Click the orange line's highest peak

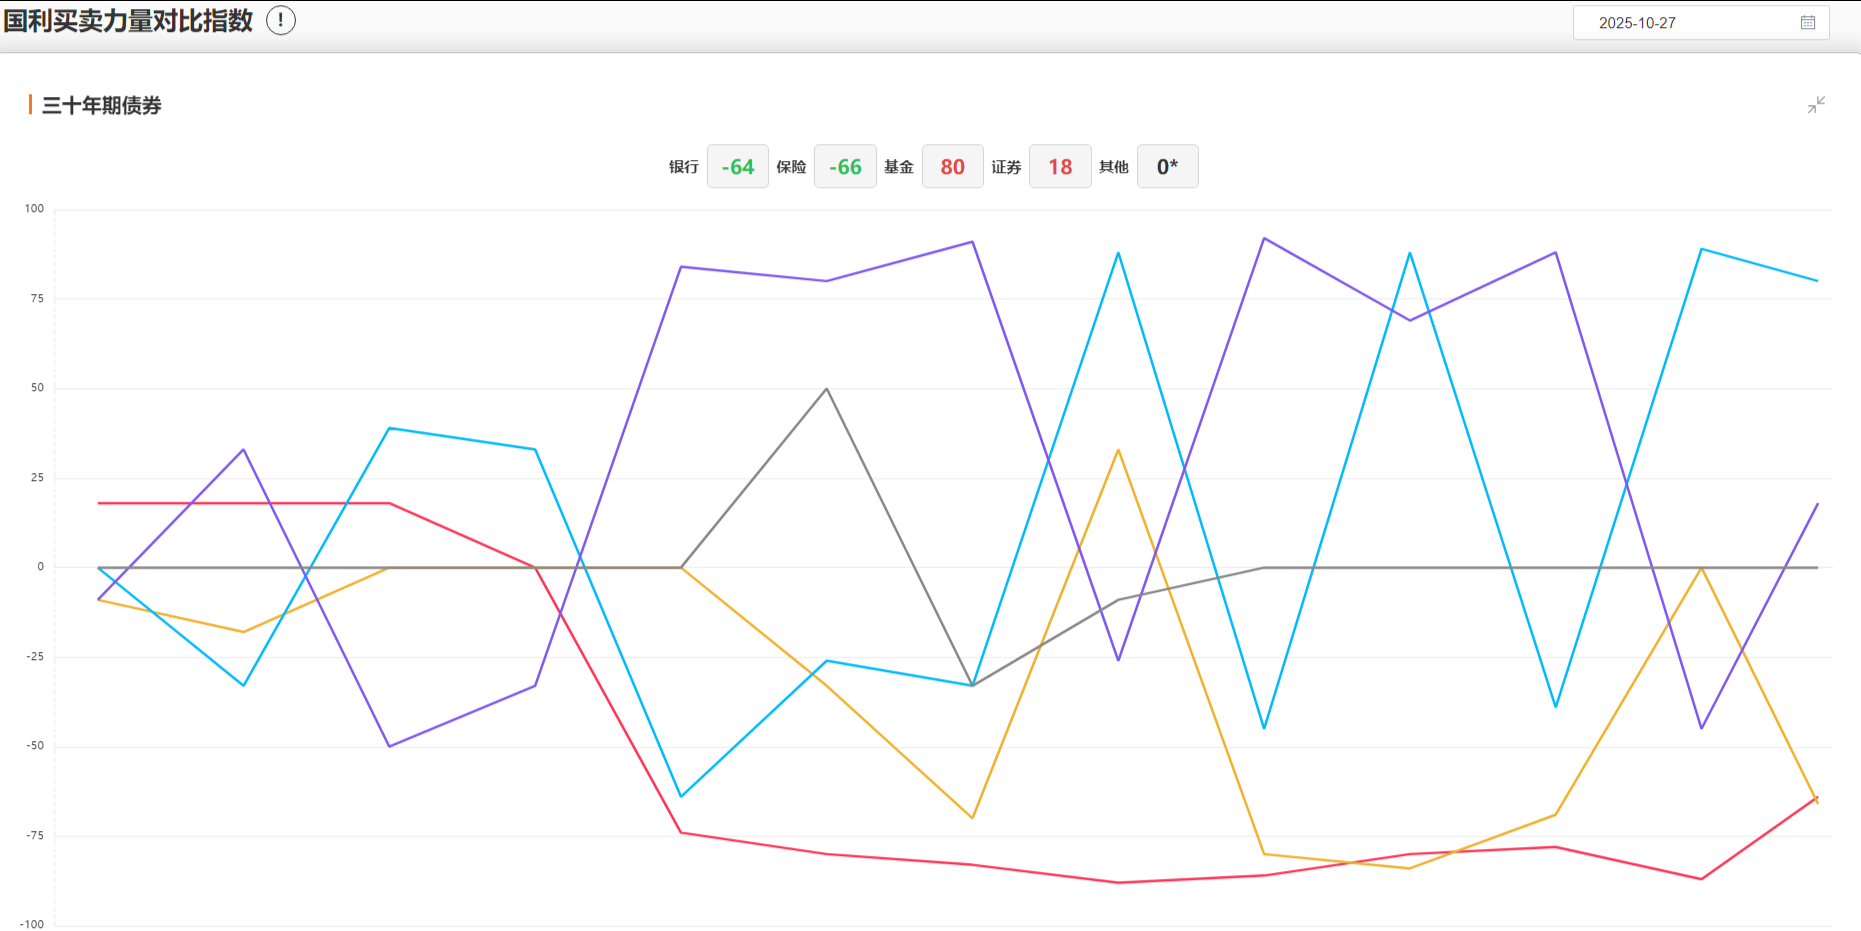pyautogui.click(x=1118, y=450)
